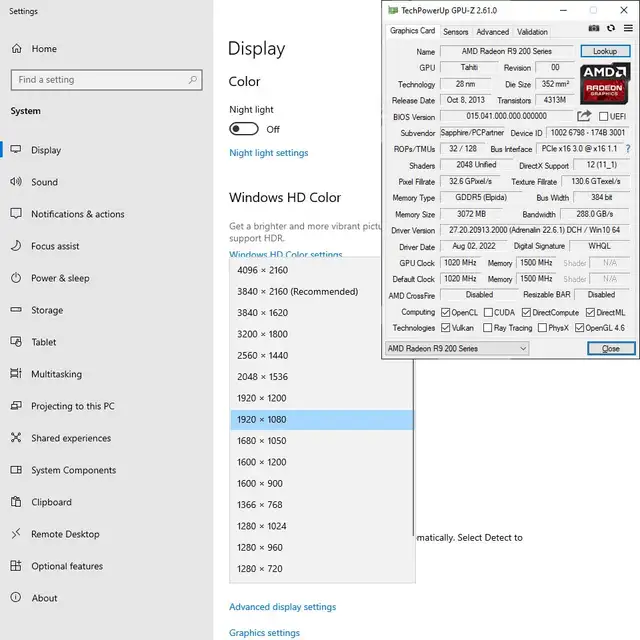Toggle the DirectML checkbox
This screenshot has width=640, height=640.
590,313
